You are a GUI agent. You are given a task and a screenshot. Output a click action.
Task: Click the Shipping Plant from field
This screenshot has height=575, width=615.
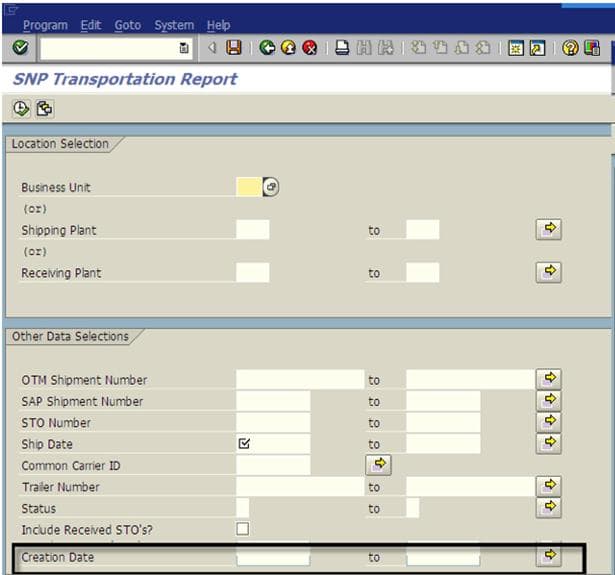[253, 229]
